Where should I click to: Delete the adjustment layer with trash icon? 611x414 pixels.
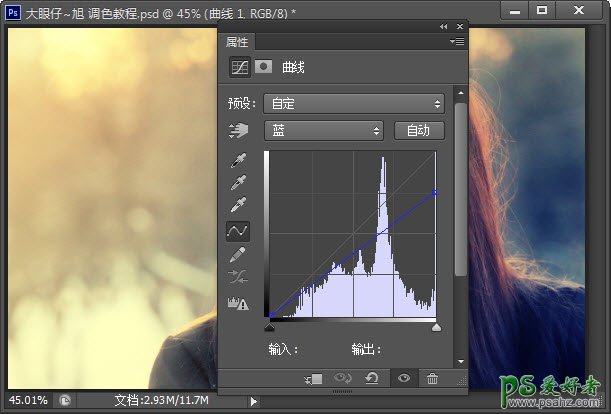tap(432, 379)
